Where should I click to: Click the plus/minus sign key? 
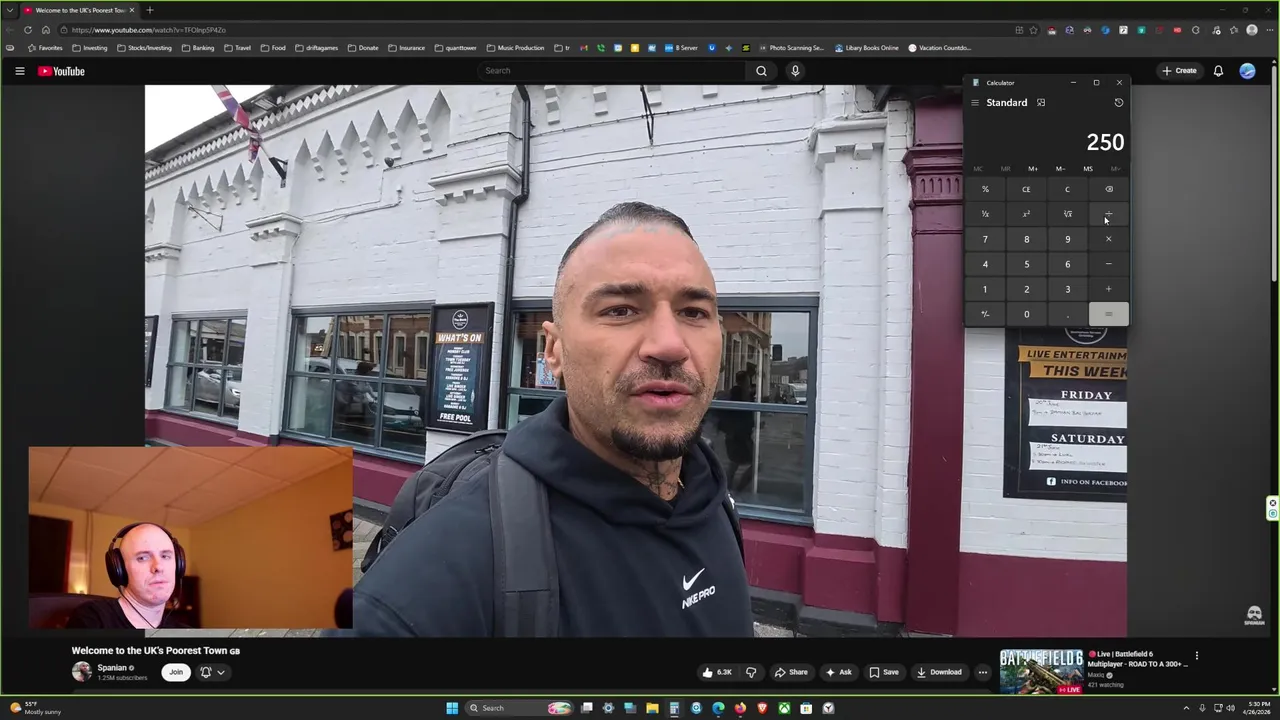985,314
